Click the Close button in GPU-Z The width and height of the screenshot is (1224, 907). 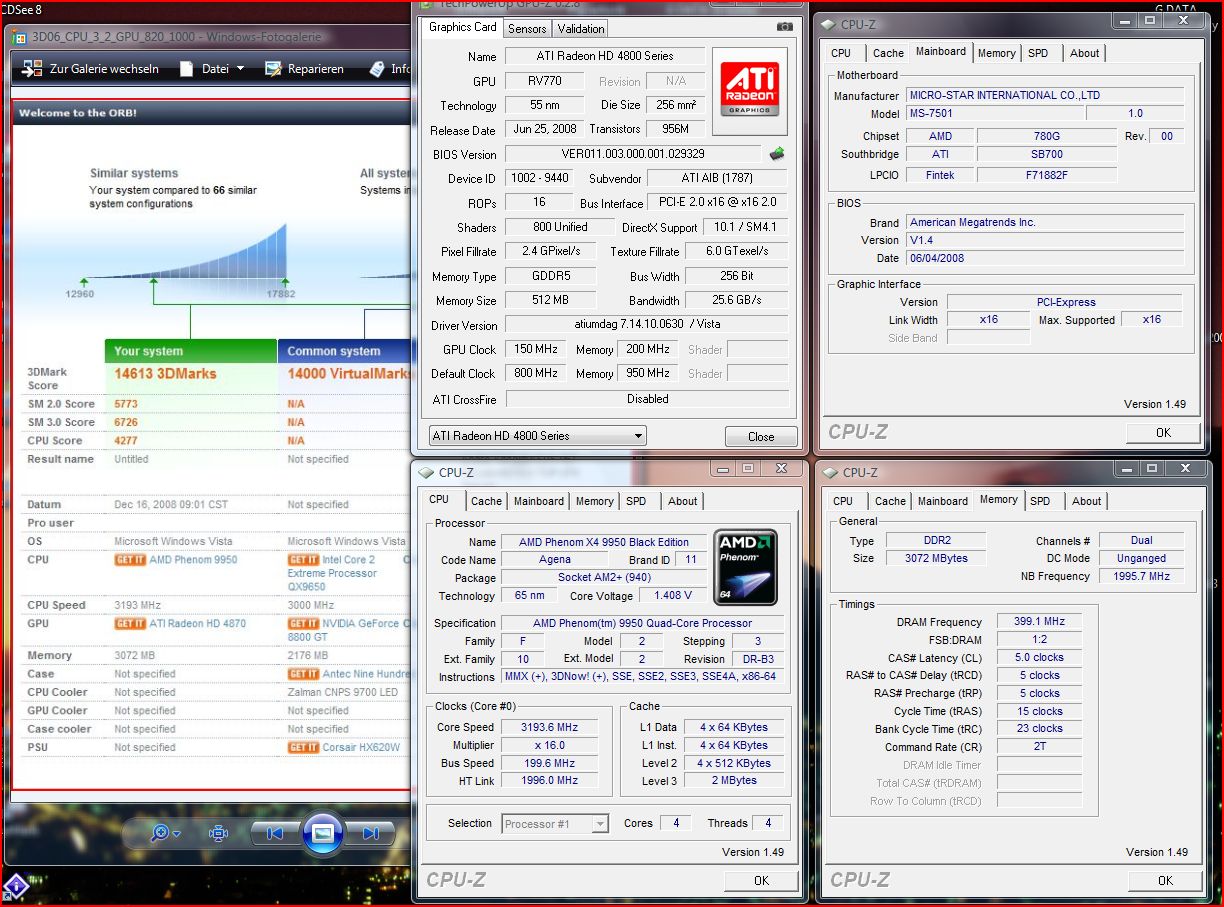761,437
